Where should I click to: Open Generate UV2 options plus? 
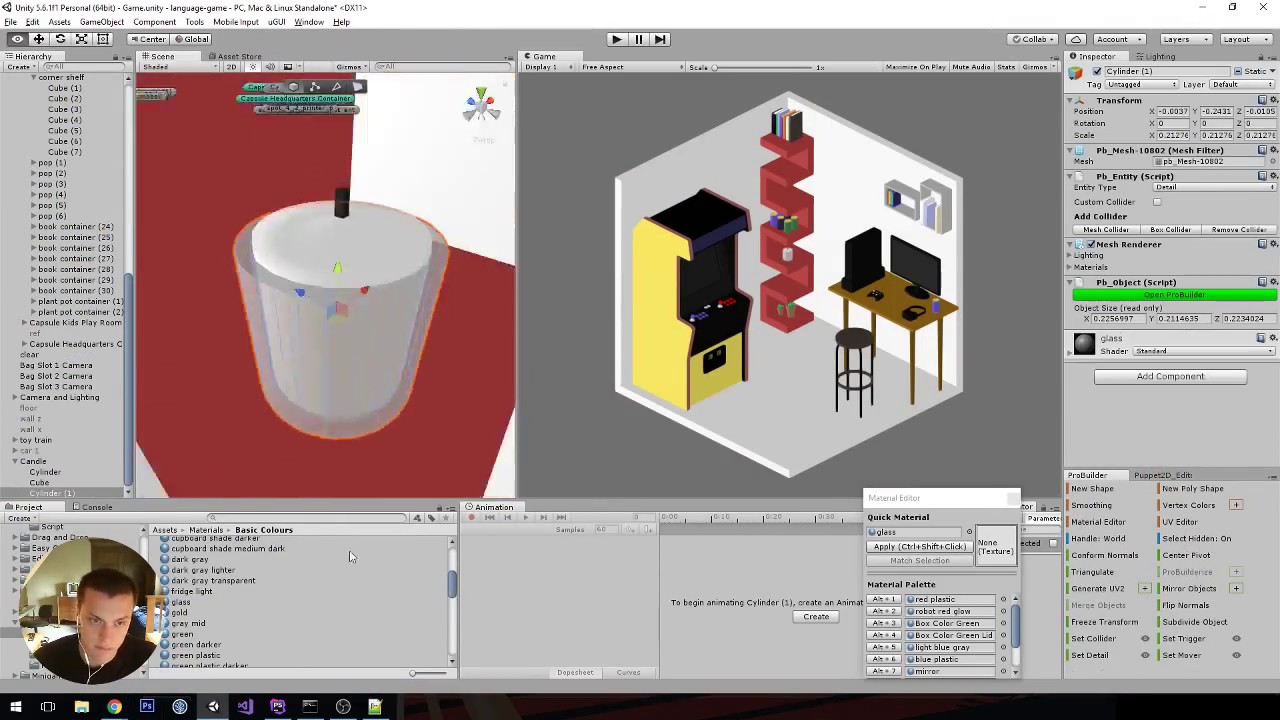click(x=1145, y=588)
